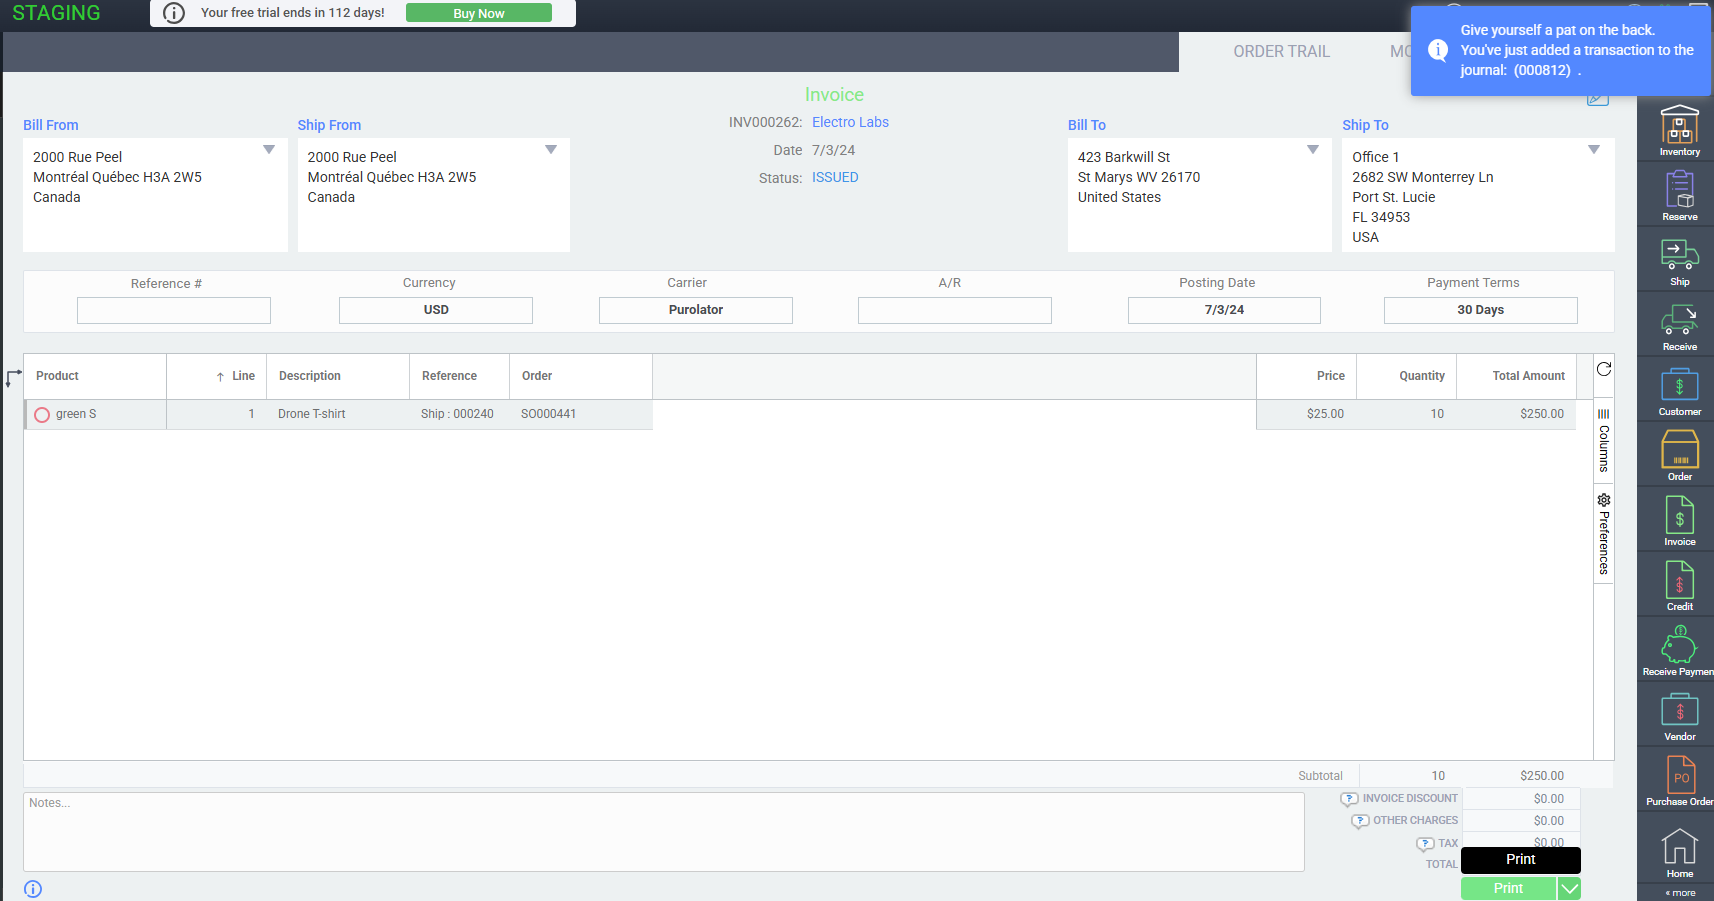
Task: Click the green Print button
Action: [x=1508, y=889]
